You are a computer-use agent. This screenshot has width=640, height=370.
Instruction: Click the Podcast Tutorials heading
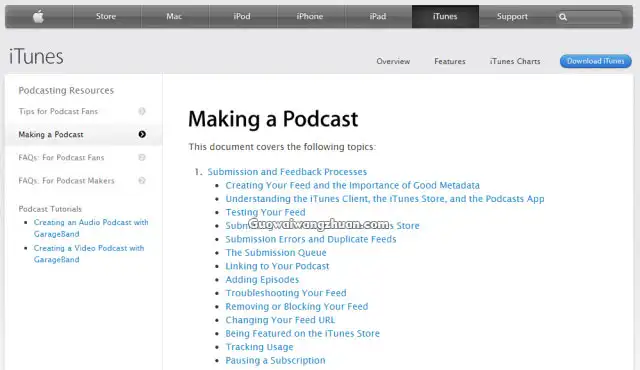click(x=50, y=209)
